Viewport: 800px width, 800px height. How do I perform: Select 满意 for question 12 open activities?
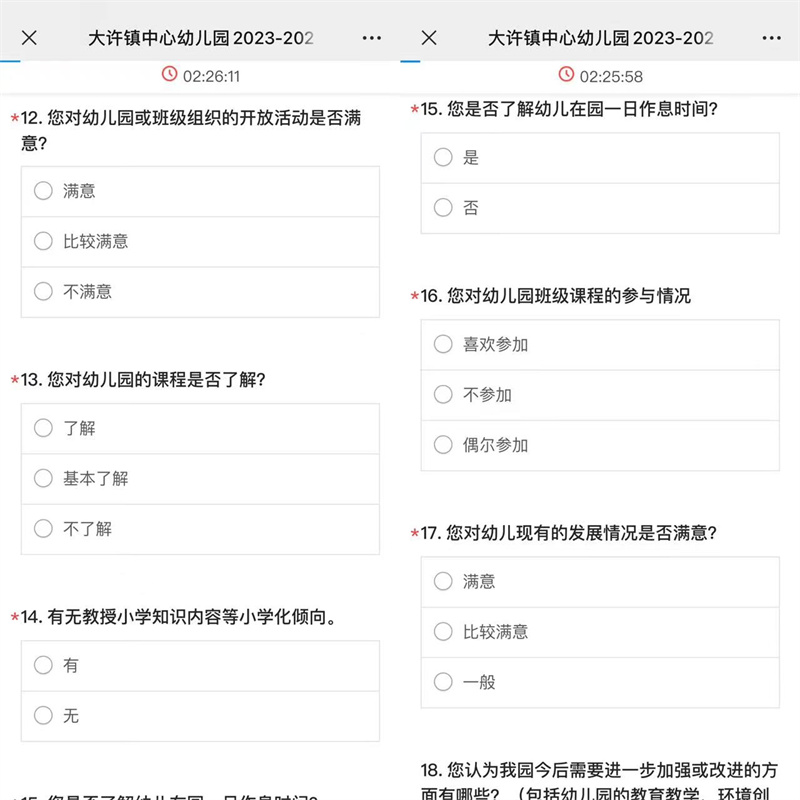pyautogui.click(x=43, y=191)
